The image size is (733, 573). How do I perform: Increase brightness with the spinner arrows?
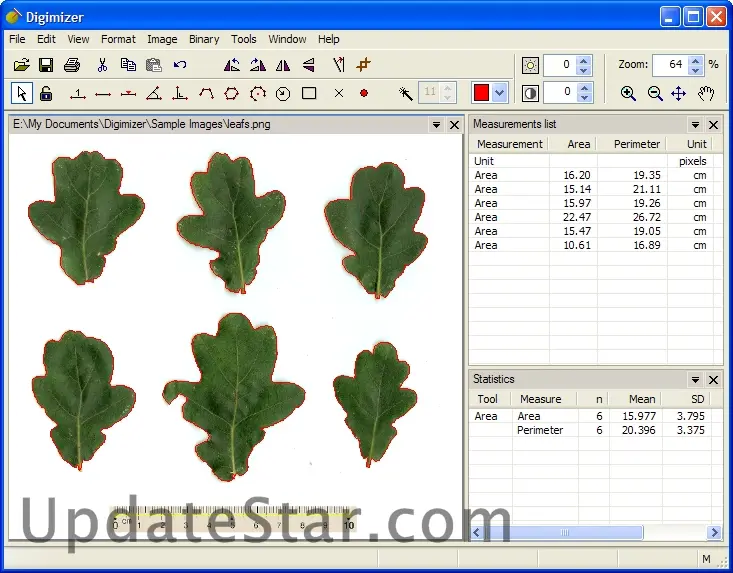[x=583, y=64]
